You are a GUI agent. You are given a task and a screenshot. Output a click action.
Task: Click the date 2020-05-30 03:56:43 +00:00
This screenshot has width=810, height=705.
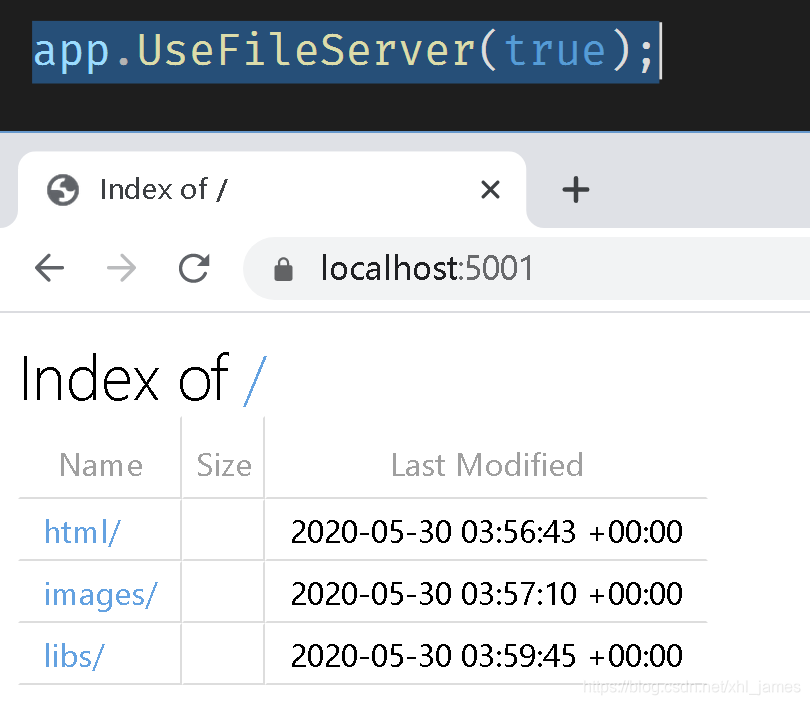click(487, 531)
